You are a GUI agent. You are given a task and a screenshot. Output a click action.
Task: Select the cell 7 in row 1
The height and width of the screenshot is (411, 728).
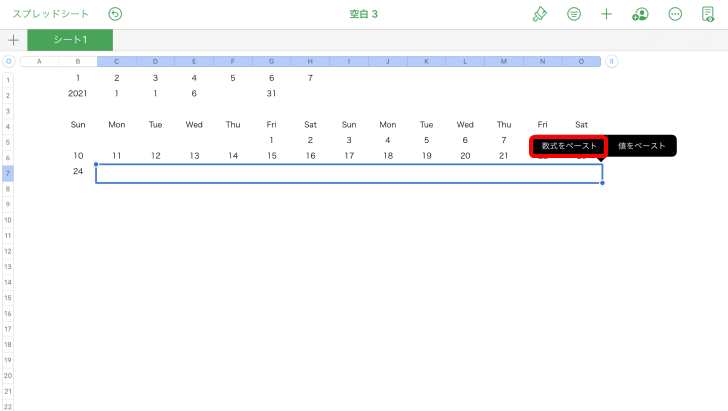pyautogui.click(x=310, y=78)
